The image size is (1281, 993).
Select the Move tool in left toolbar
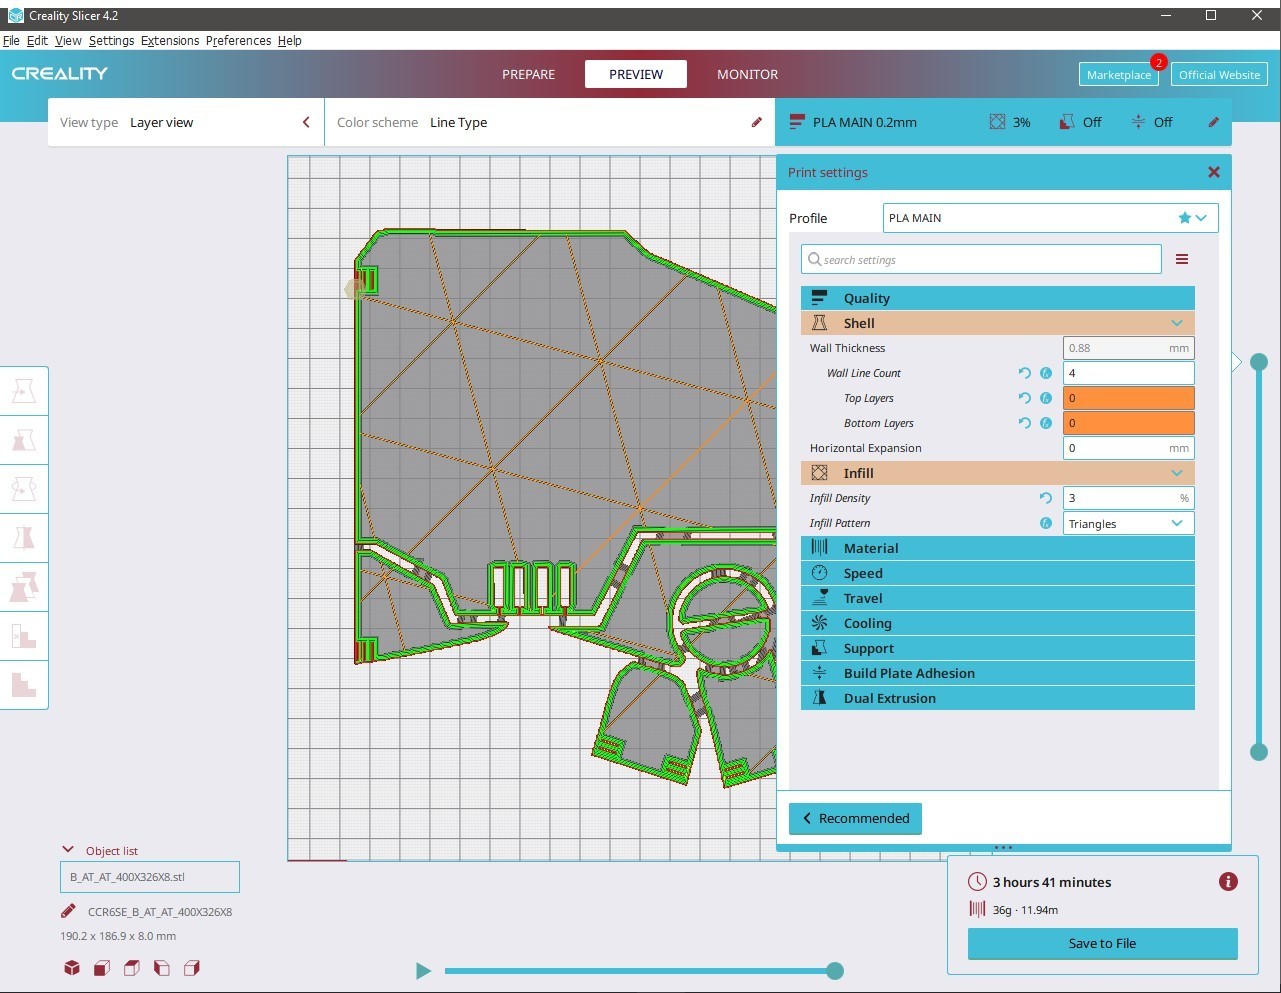pos(24,392)
